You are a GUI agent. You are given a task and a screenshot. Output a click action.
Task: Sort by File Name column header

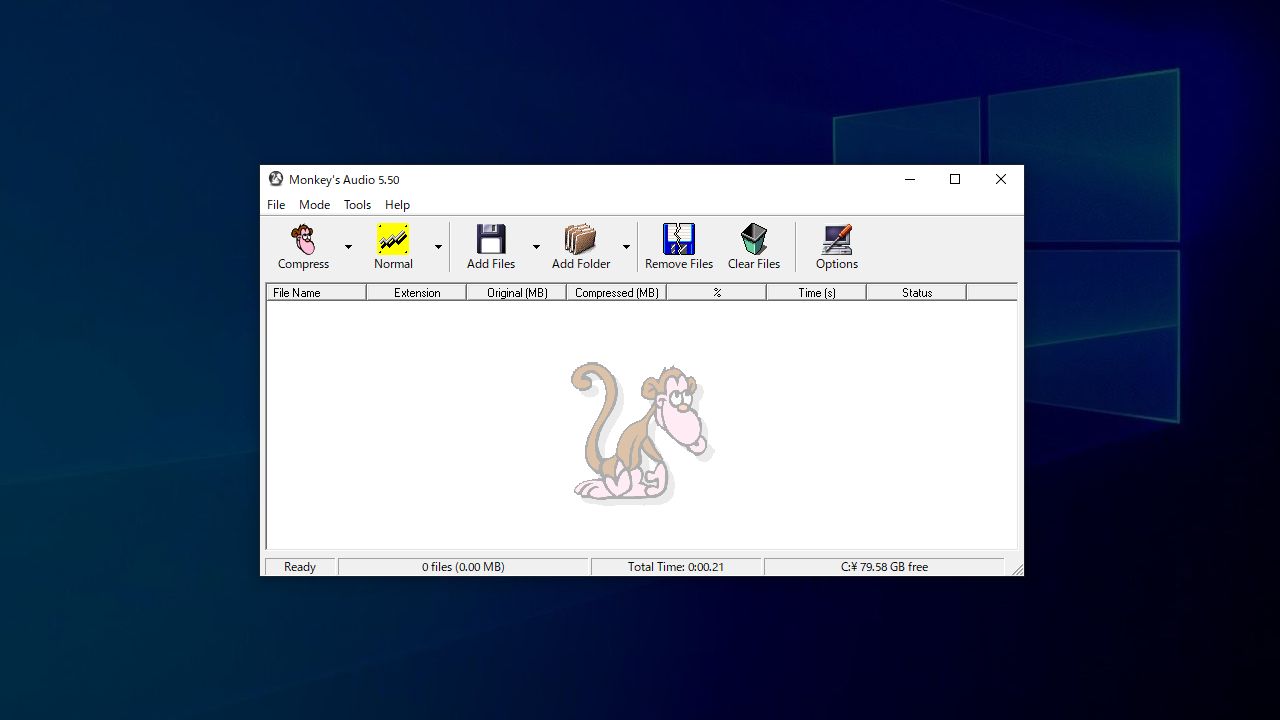click(316, 293)
